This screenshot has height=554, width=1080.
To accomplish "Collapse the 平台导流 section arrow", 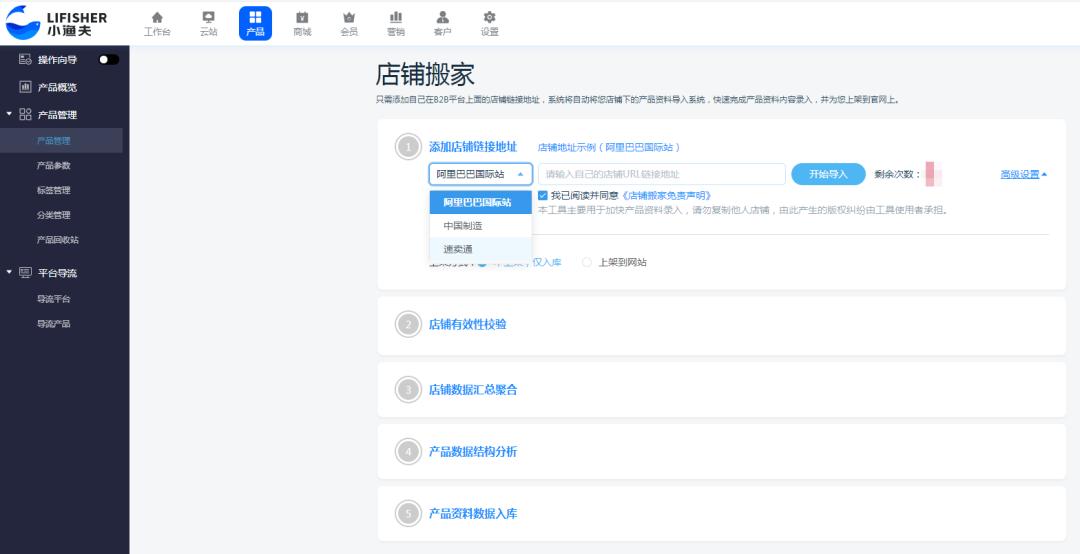I will point(9,273).
